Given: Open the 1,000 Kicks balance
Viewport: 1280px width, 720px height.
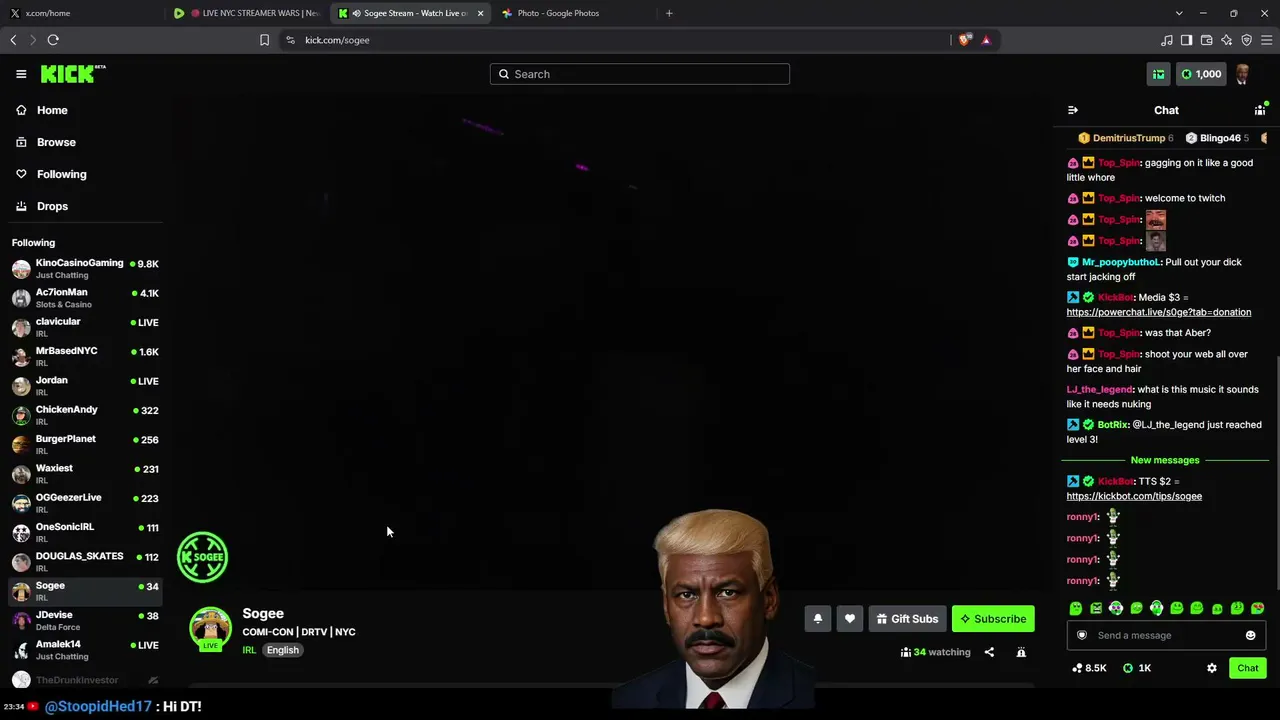Looking at the screenshot, I should 1200,74.
